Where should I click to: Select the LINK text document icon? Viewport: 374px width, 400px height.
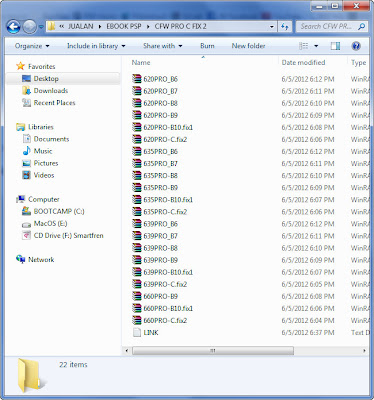(137, 332)
